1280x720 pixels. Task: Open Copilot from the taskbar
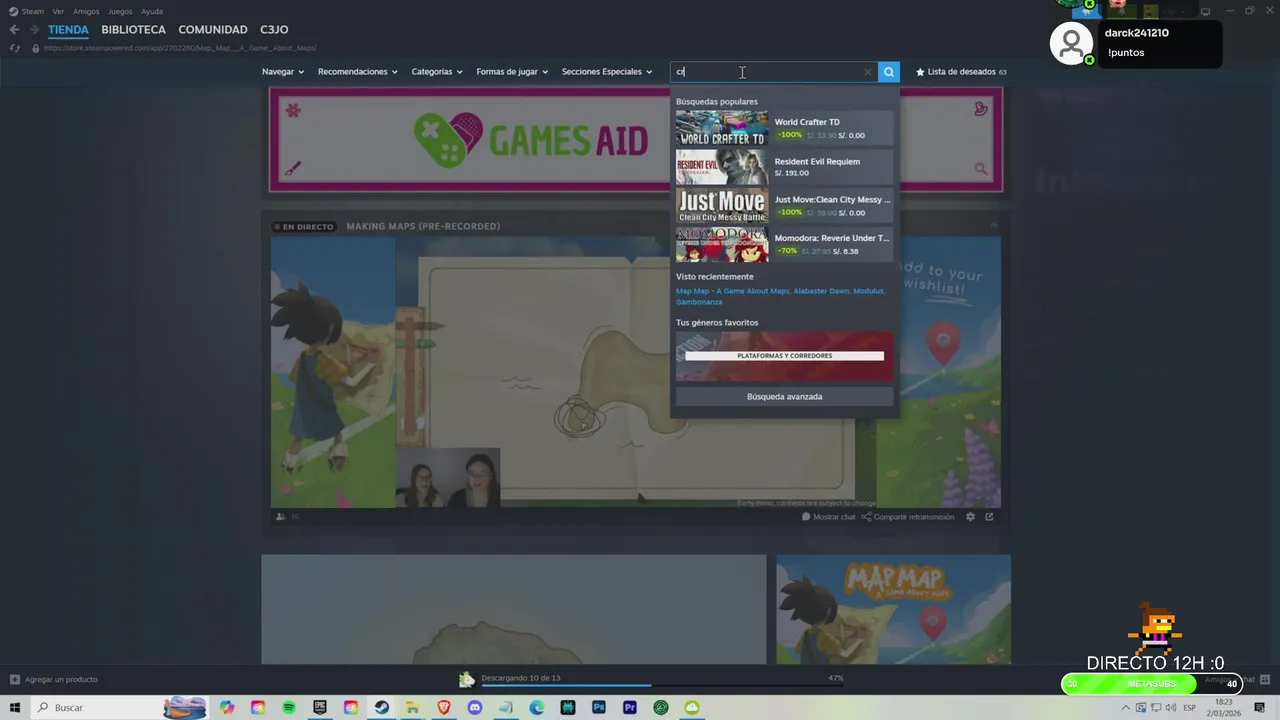click(227, 708)
